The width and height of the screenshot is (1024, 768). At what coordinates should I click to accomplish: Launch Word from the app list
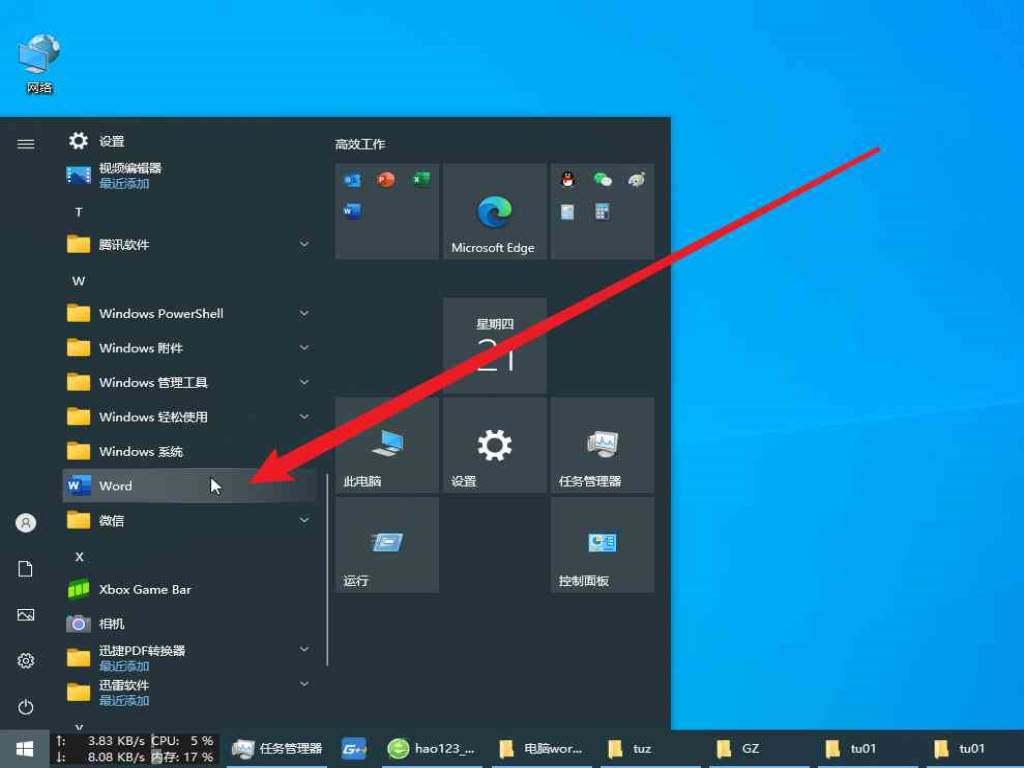click(189, 485)
